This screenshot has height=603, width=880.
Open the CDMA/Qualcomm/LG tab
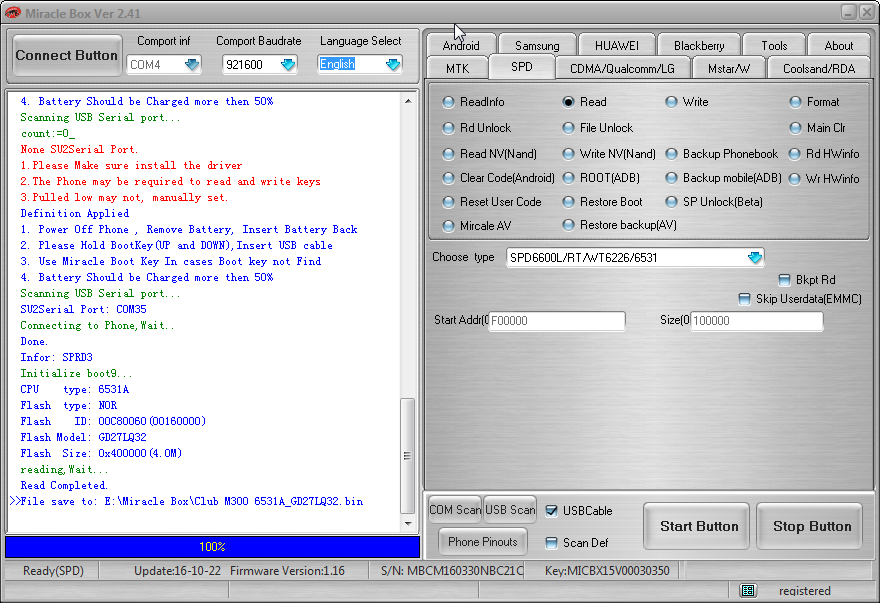pyautogui.click(x=622, y=68)
